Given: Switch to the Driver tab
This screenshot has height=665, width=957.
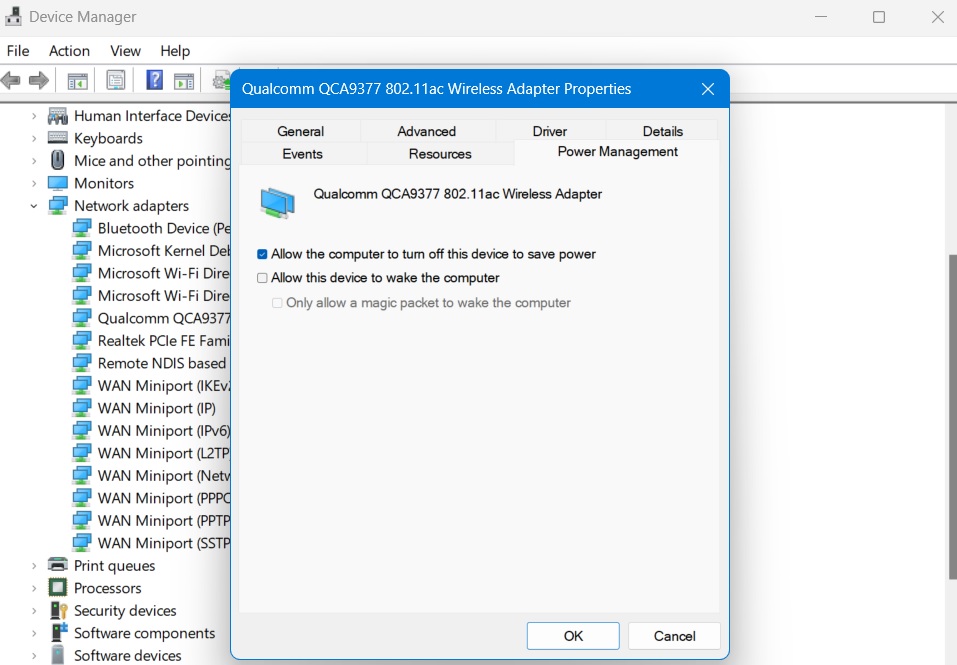Looking at the screenshot, I should tap(551, 131).
